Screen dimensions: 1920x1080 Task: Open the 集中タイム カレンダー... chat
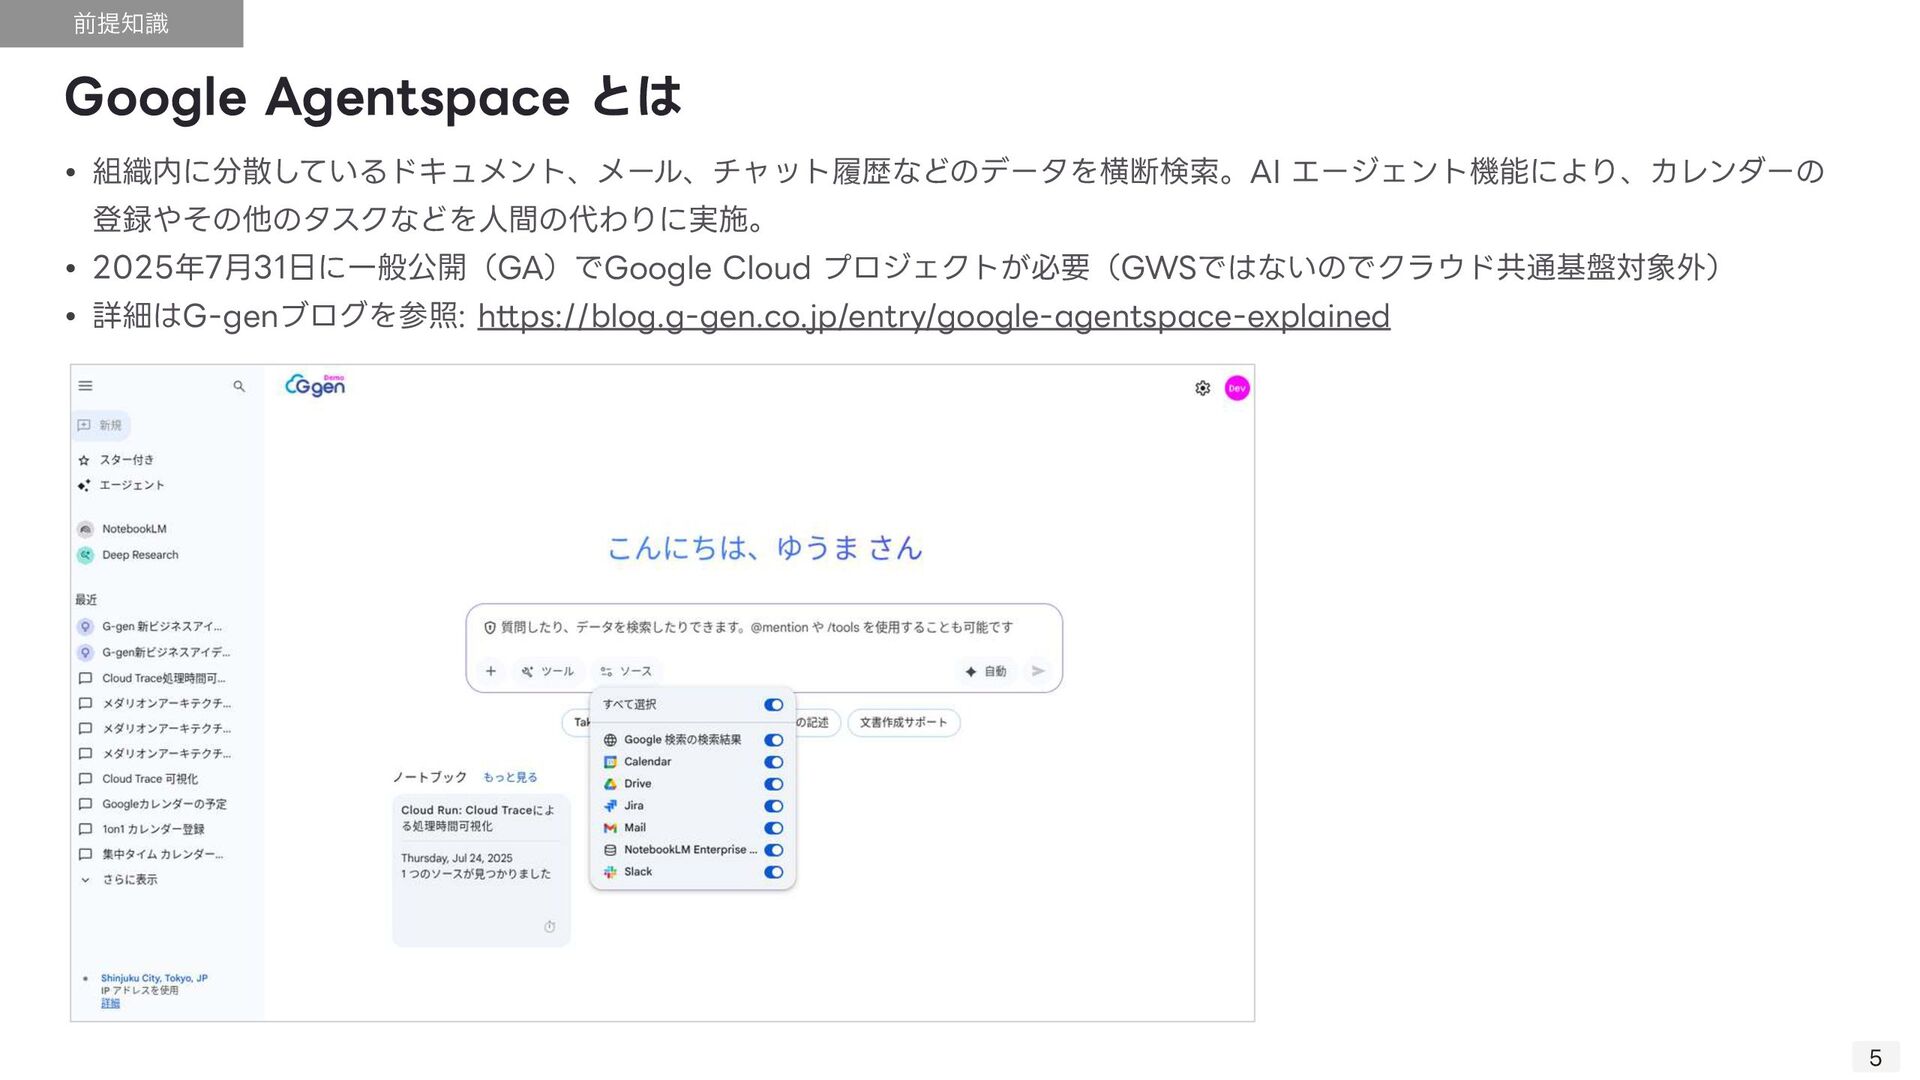151,854
